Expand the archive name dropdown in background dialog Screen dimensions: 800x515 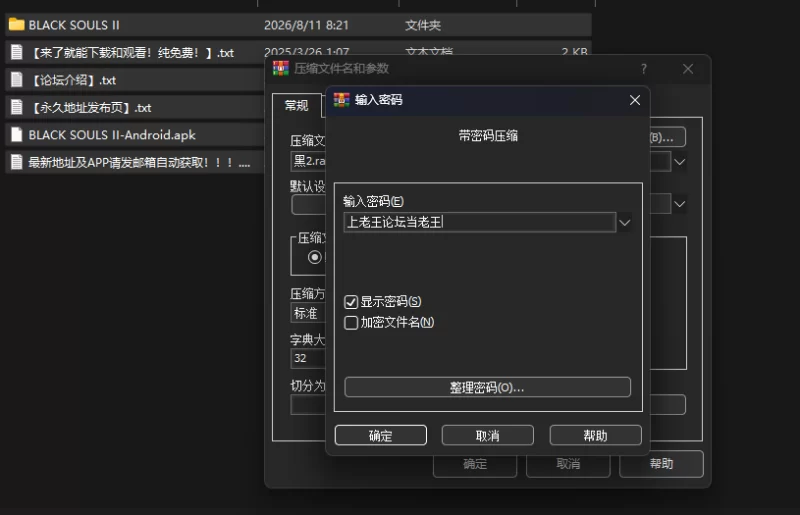(680, 162)
